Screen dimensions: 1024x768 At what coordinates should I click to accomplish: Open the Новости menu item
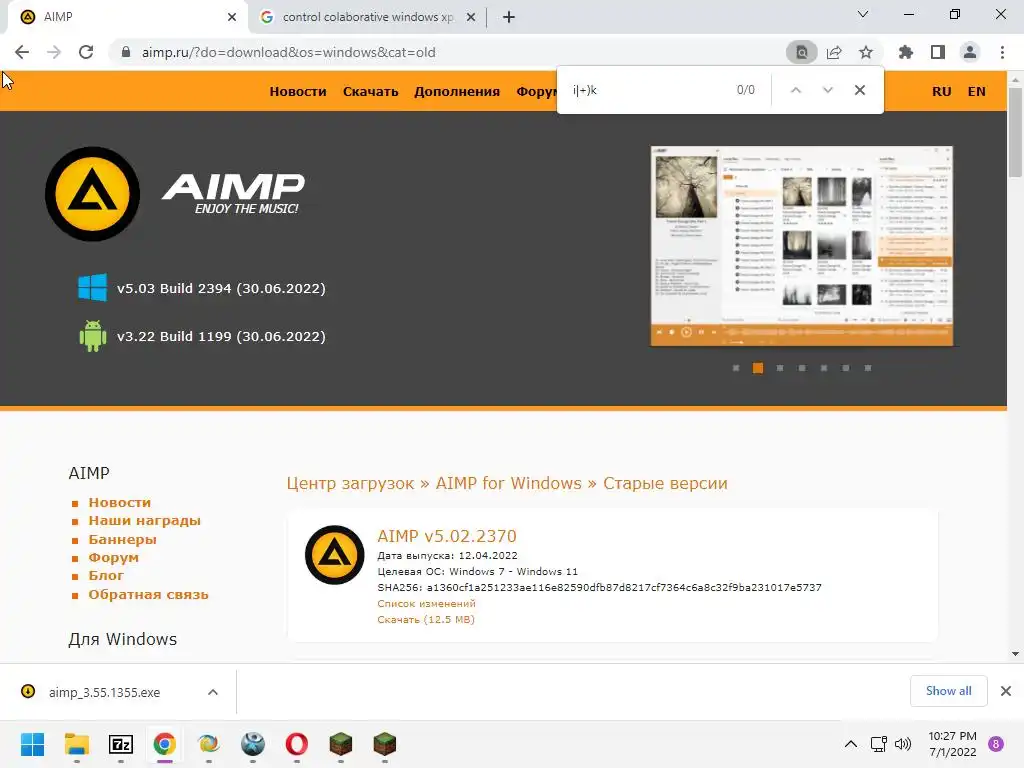[298, 91]
